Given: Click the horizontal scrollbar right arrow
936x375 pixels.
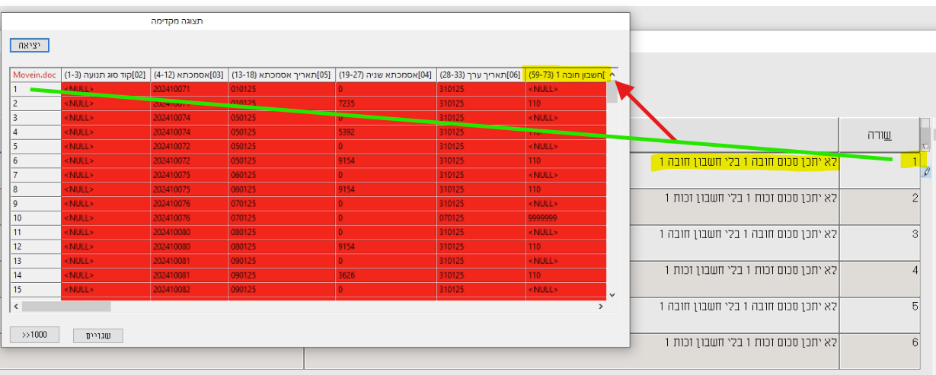Looking at the screenshot, I should point(601,306).
